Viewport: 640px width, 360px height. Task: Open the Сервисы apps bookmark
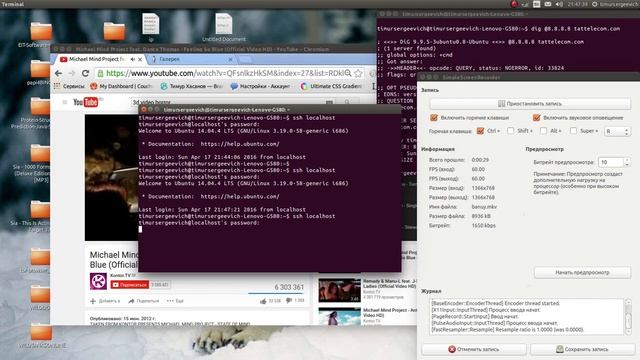click(x=69, y=87)
